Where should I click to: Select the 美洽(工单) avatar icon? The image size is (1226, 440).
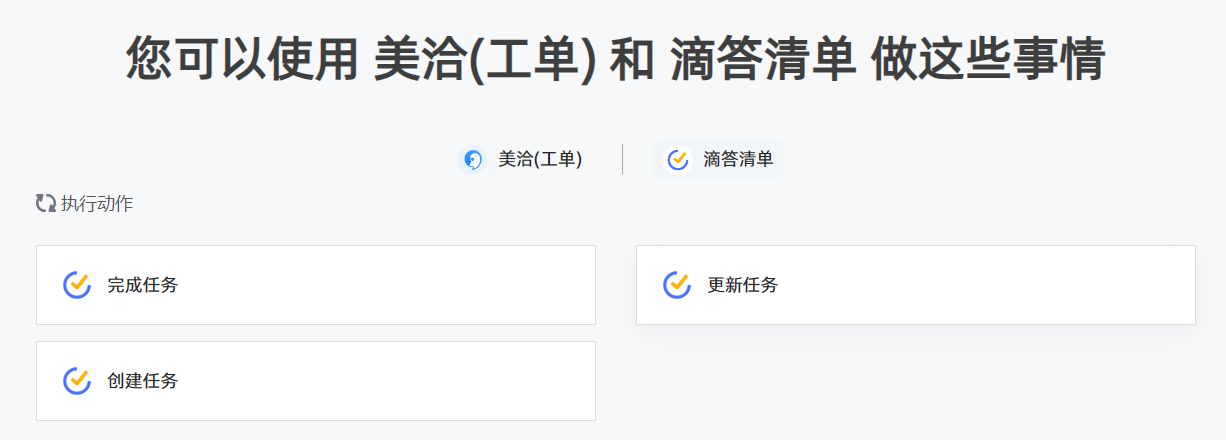[472, 159]
